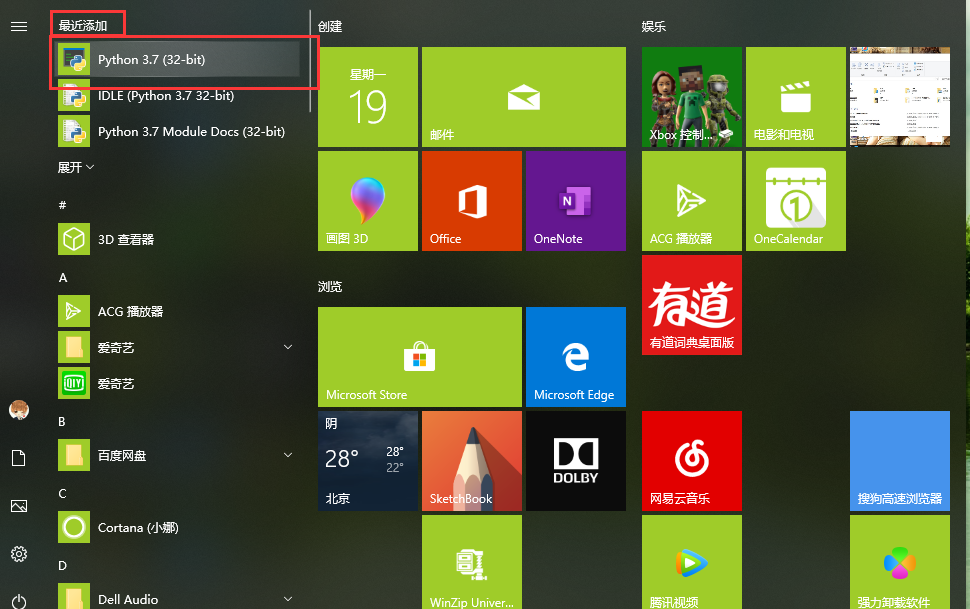Launch the 爱奇艺 app with green icon

coord(178,383)
